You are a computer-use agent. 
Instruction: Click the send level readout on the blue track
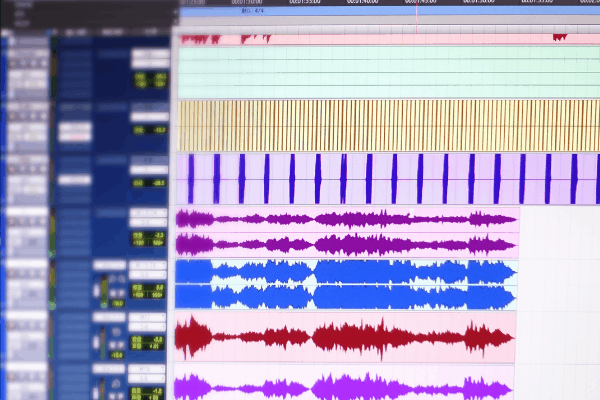pos(118,304)
